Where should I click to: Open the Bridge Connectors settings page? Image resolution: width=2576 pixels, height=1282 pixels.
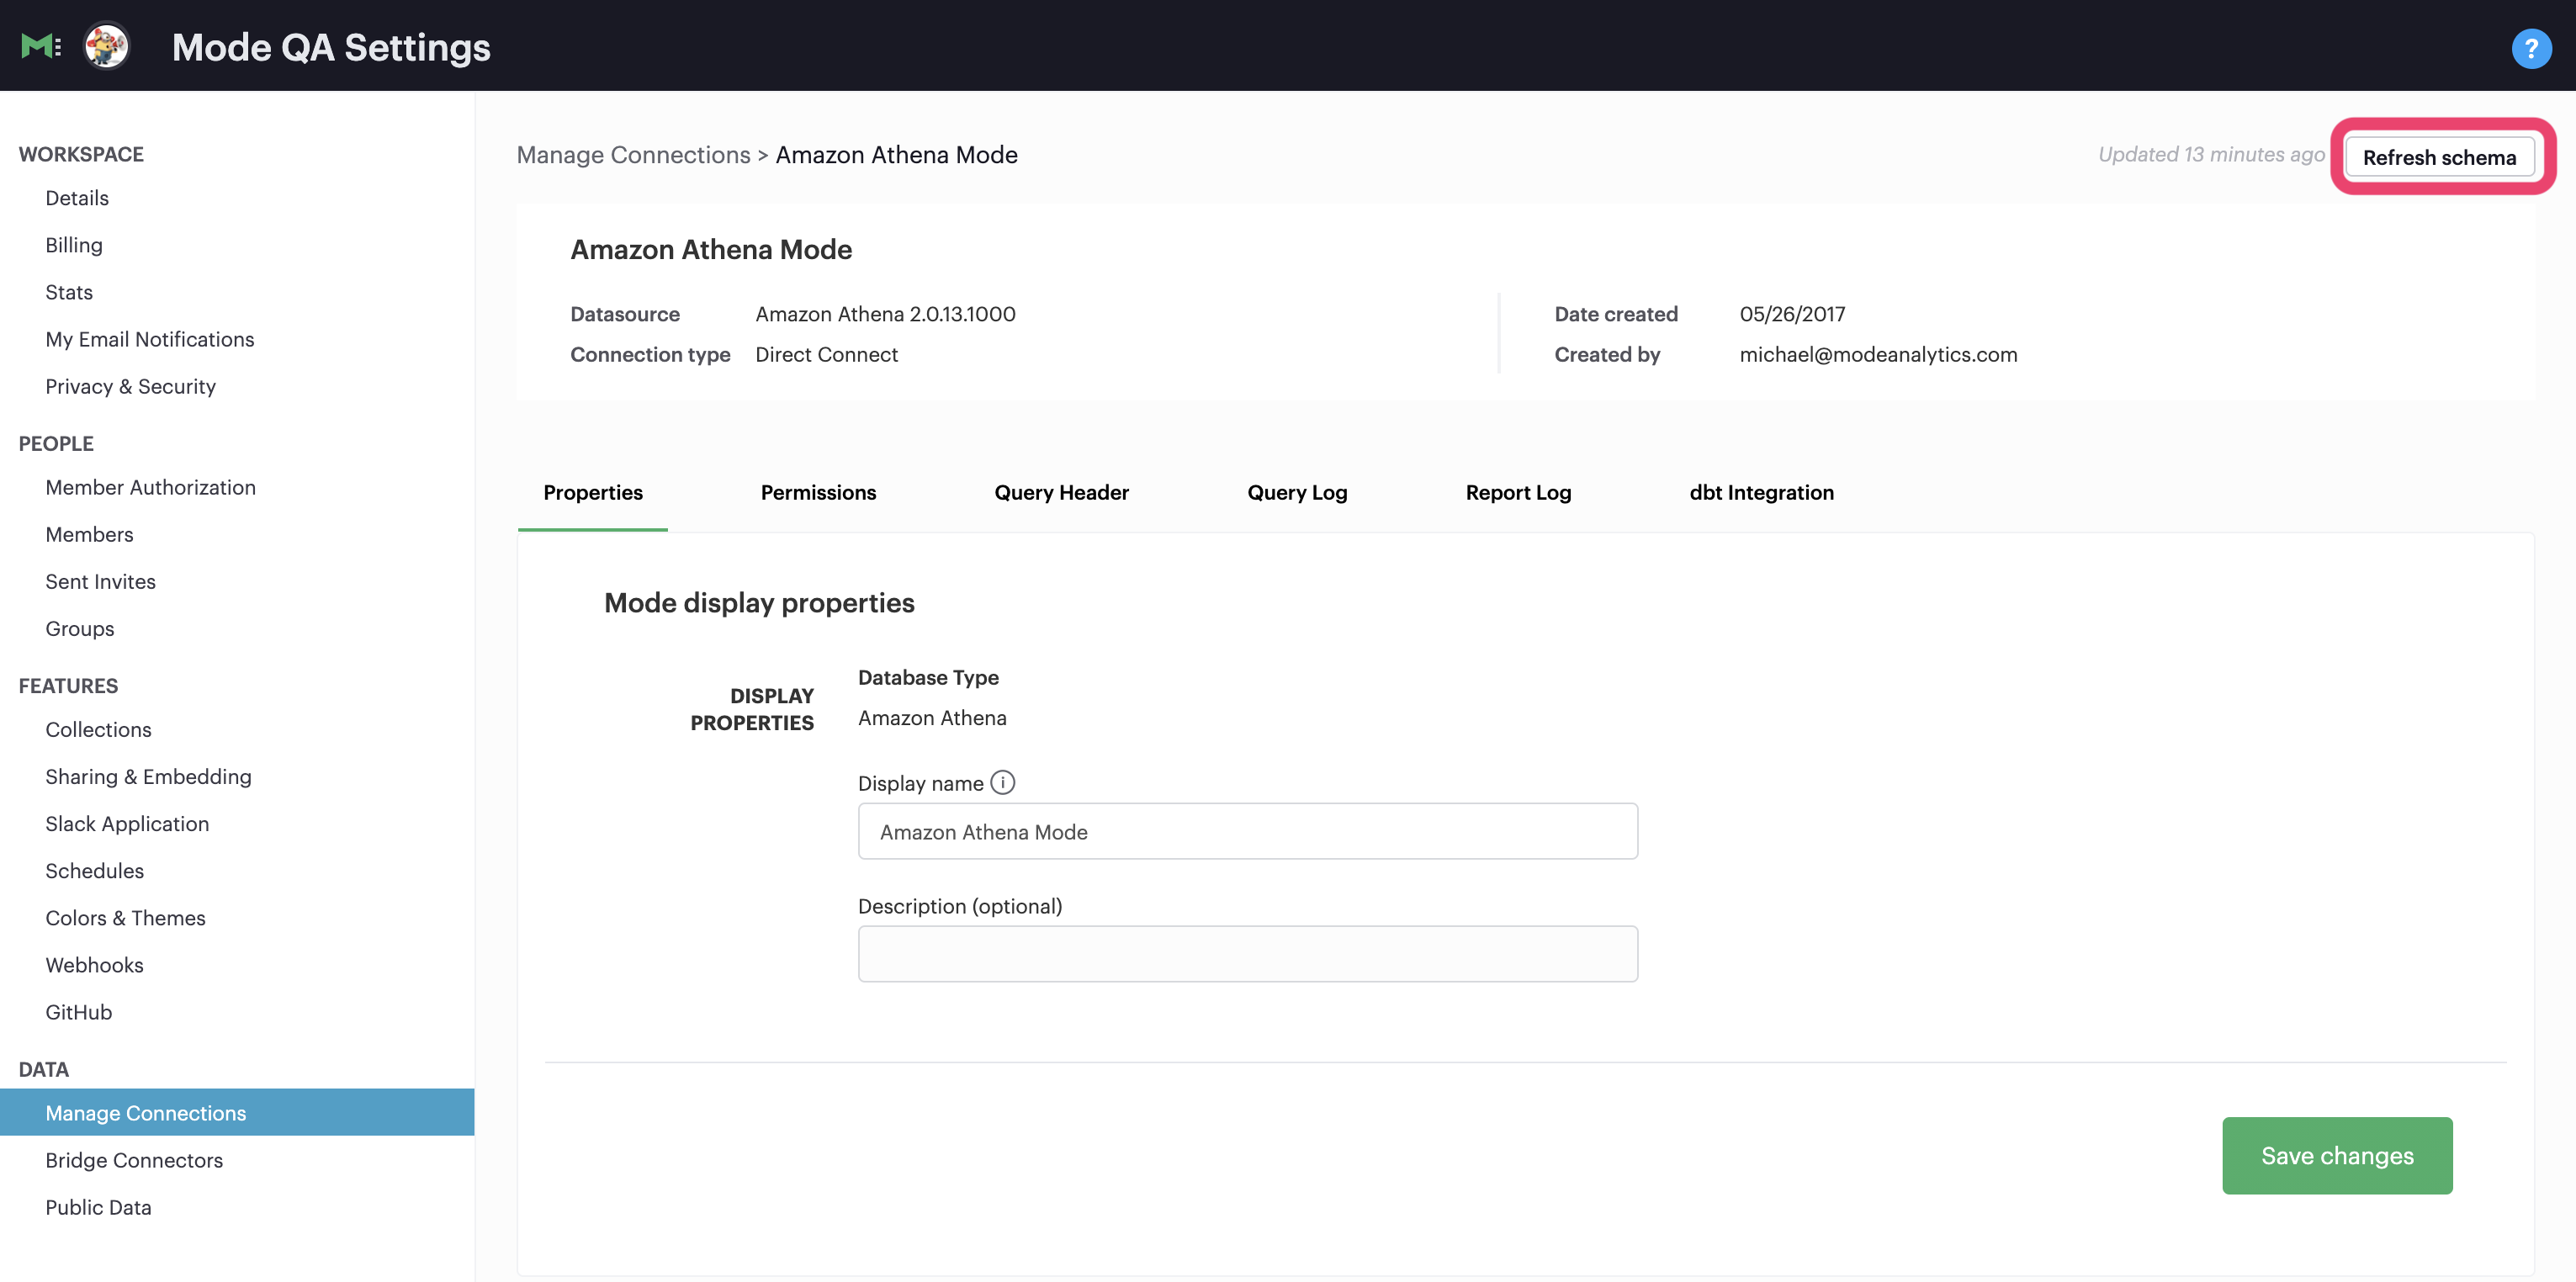(x=135, y=1158)
